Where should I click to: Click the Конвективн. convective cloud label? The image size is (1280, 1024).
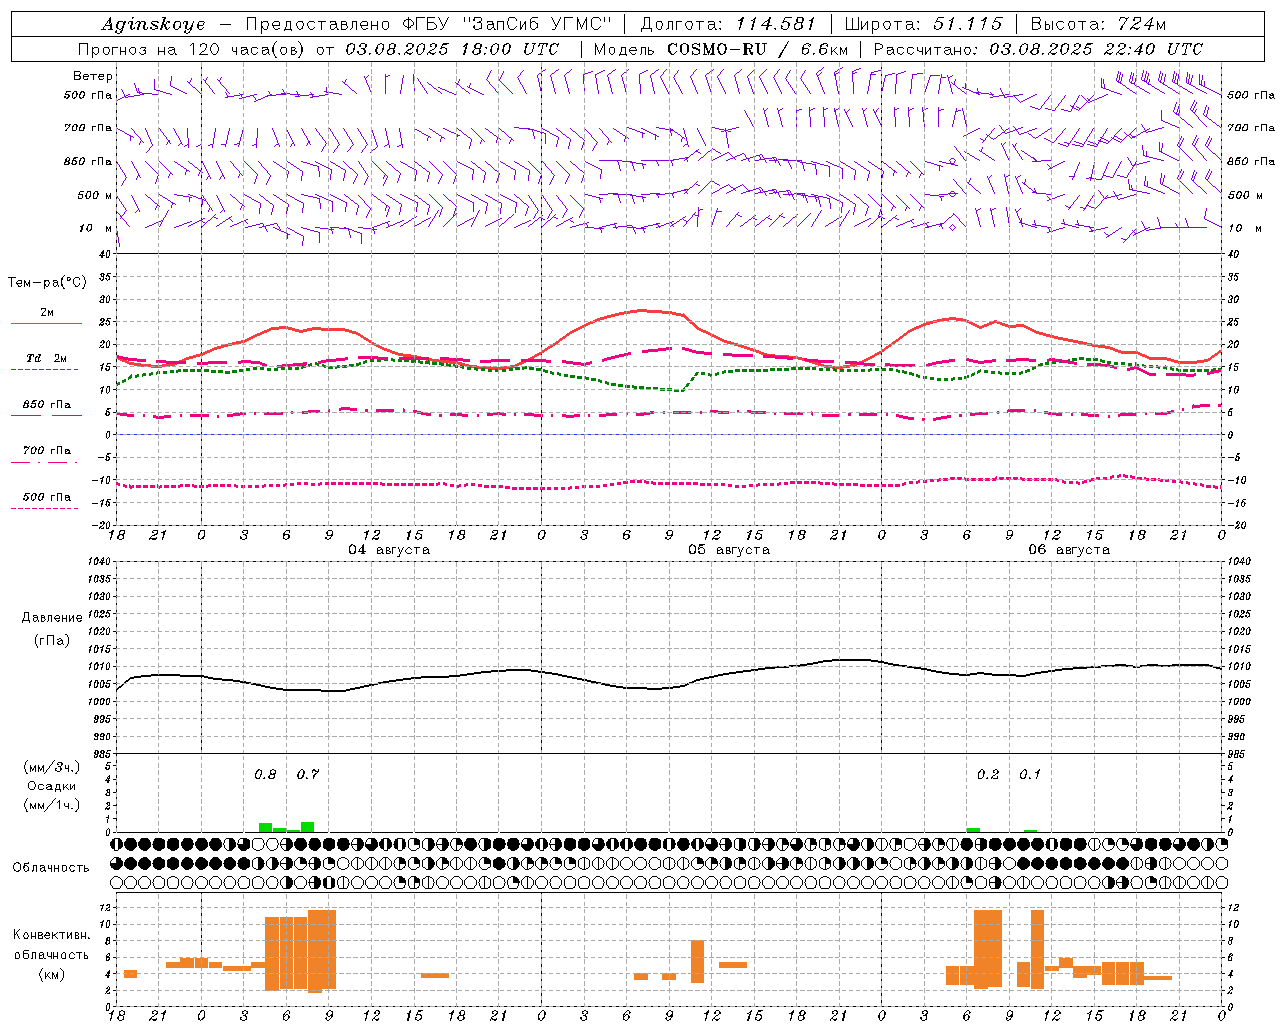coord(51,935)
